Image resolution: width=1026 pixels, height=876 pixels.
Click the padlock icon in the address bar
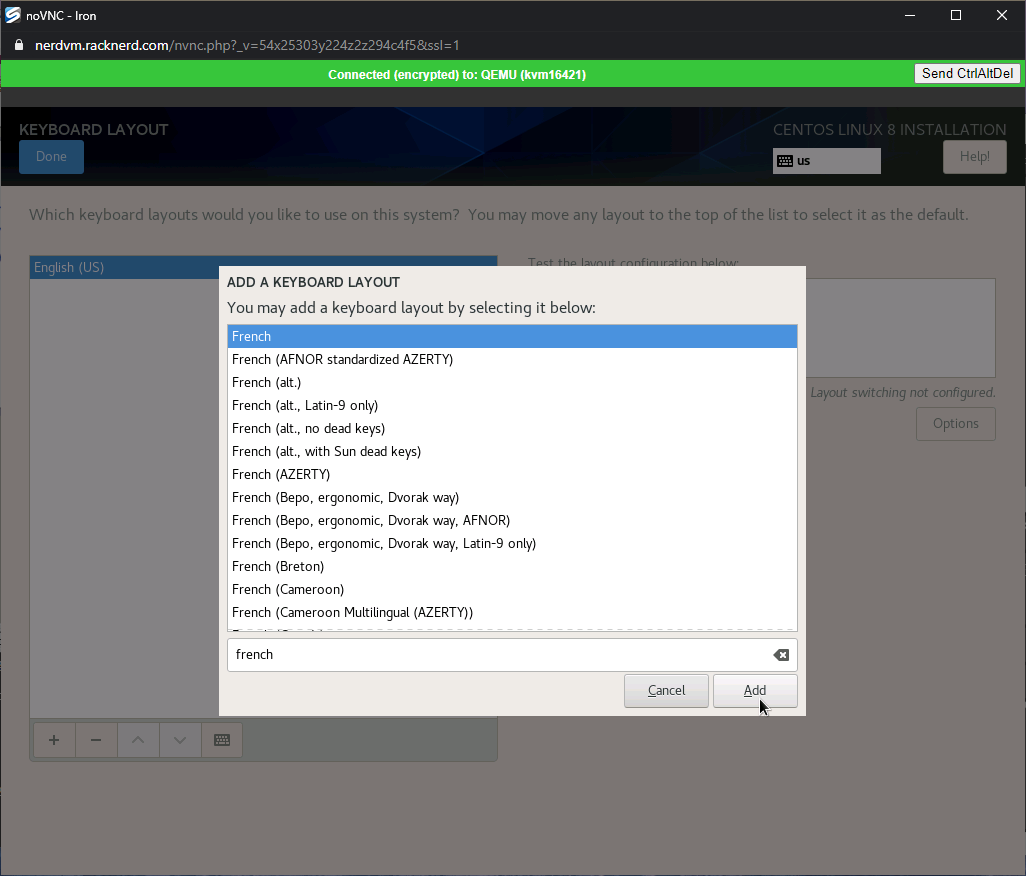(x=18, y=46)
